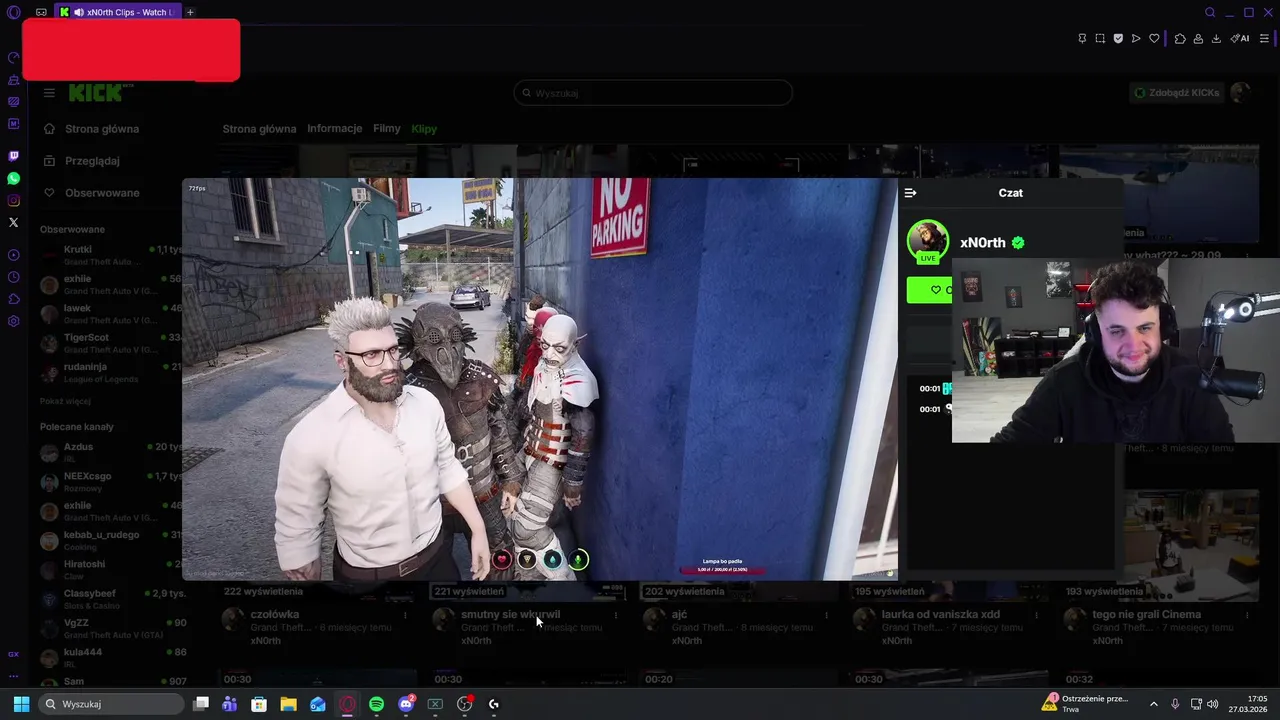Viewport: 1280px width, 720px height.
Task: Open options menu for ajć clip
Action: click(826, 615)
